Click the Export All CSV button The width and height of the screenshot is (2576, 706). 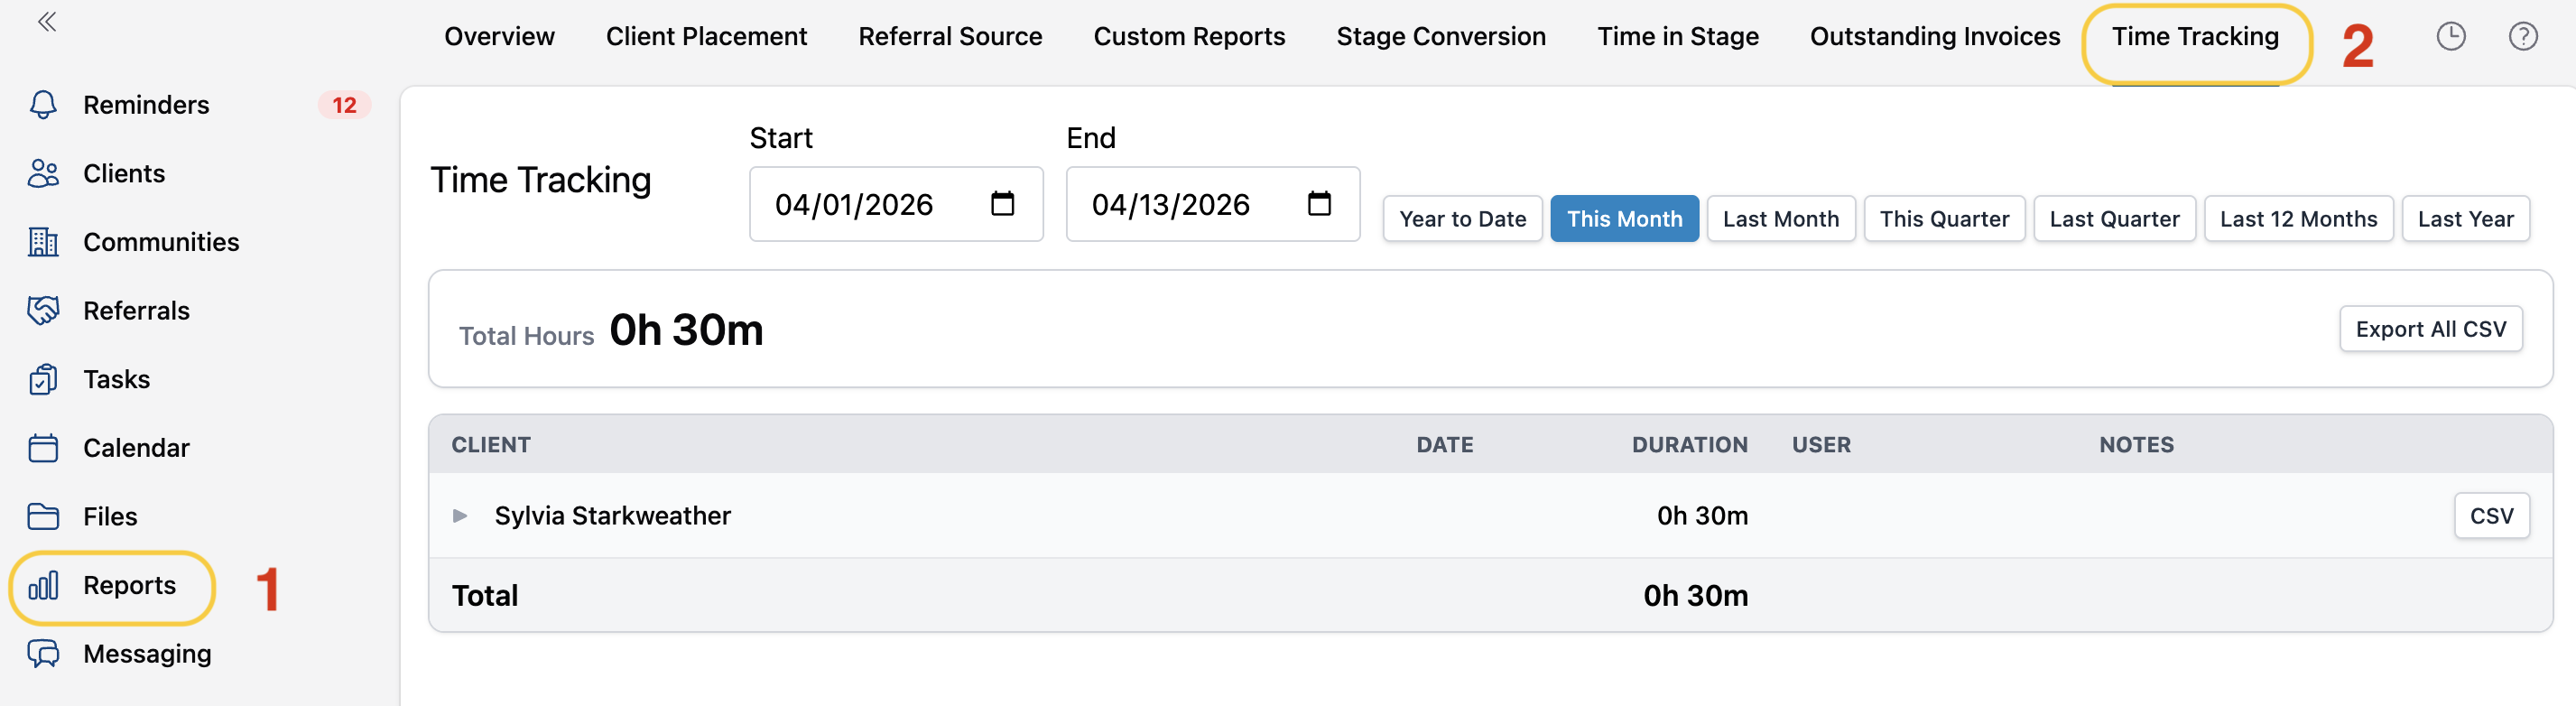[x=2430, y=329]
